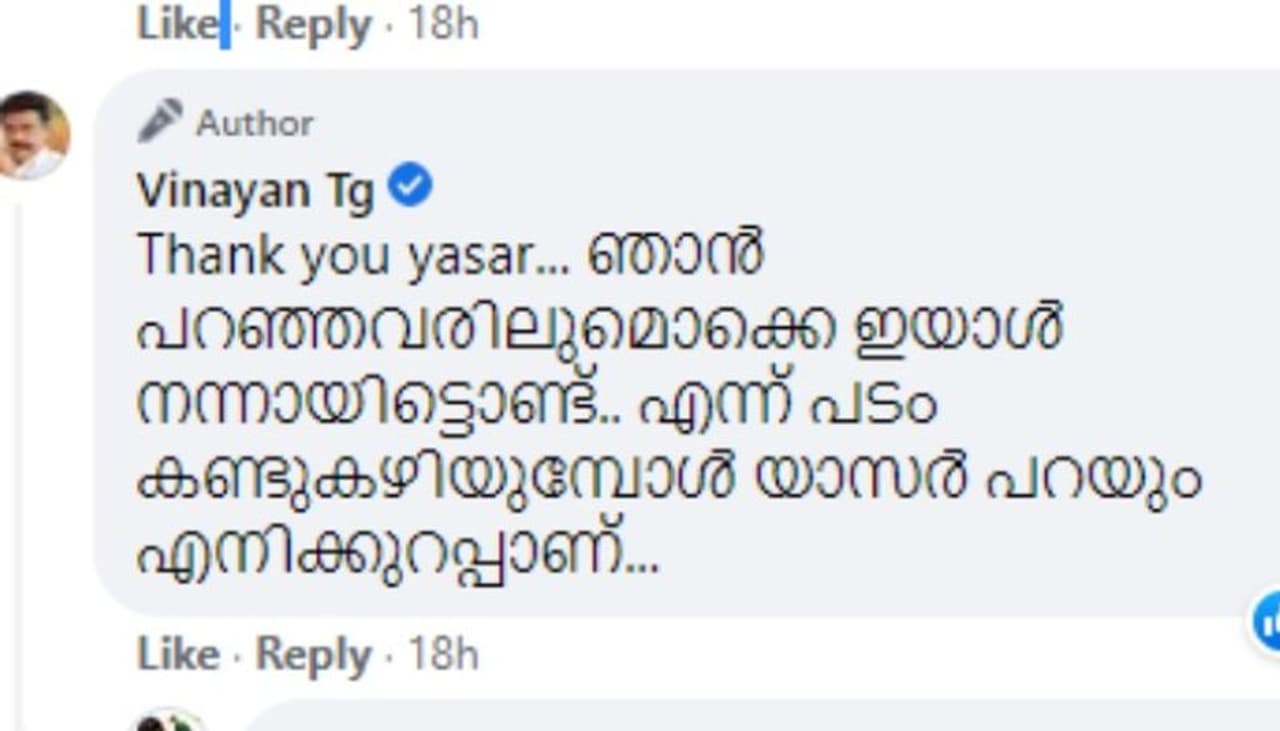Screen dimensions: 1280x731
Task: Open the Vinayan Tg profile name link
Action: (254, 190)
